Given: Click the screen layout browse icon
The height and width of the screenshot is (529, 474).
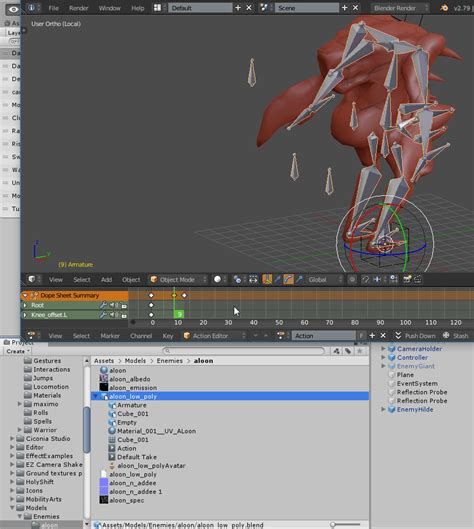Looking at the screenshot, I should (157, 8).
